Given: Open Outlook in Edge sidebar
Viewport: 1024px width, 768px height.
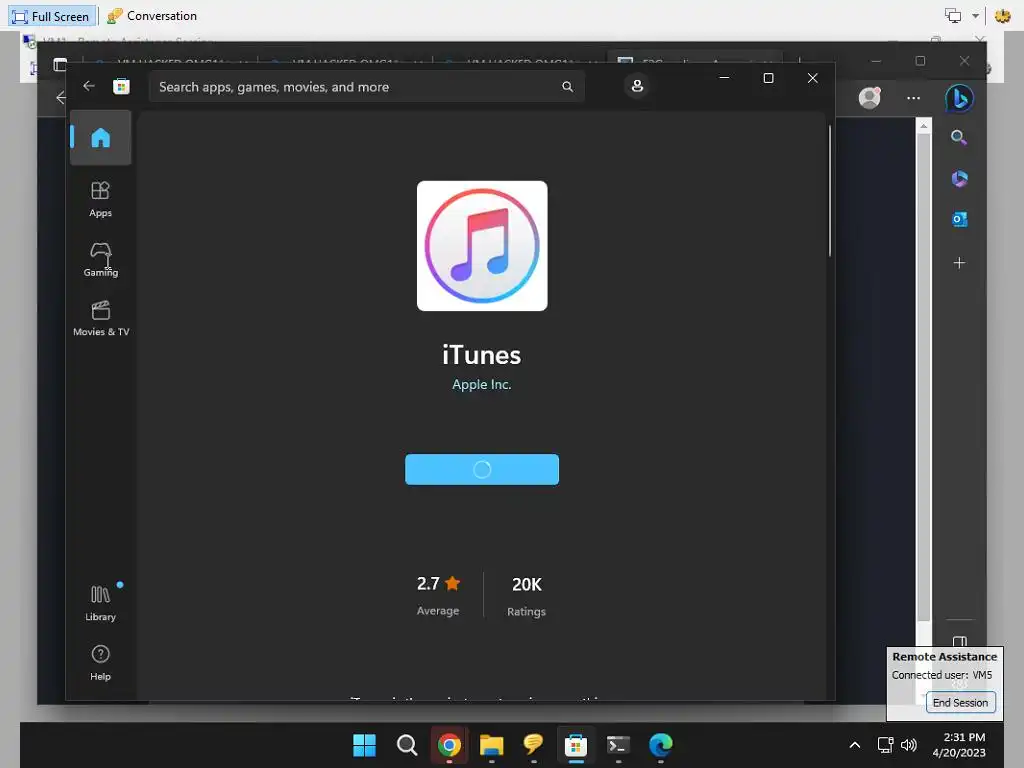Looking at the screenshot, I should click(x=959, y=219).
